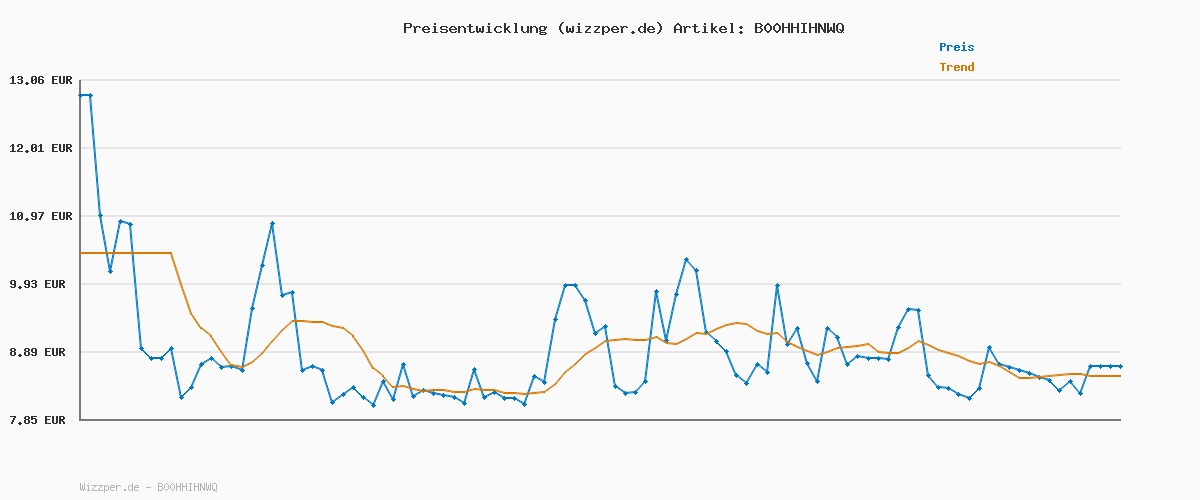Select the "10.97 EUR" y-axis label
The image size is (1200, 500).
(40, 216)
